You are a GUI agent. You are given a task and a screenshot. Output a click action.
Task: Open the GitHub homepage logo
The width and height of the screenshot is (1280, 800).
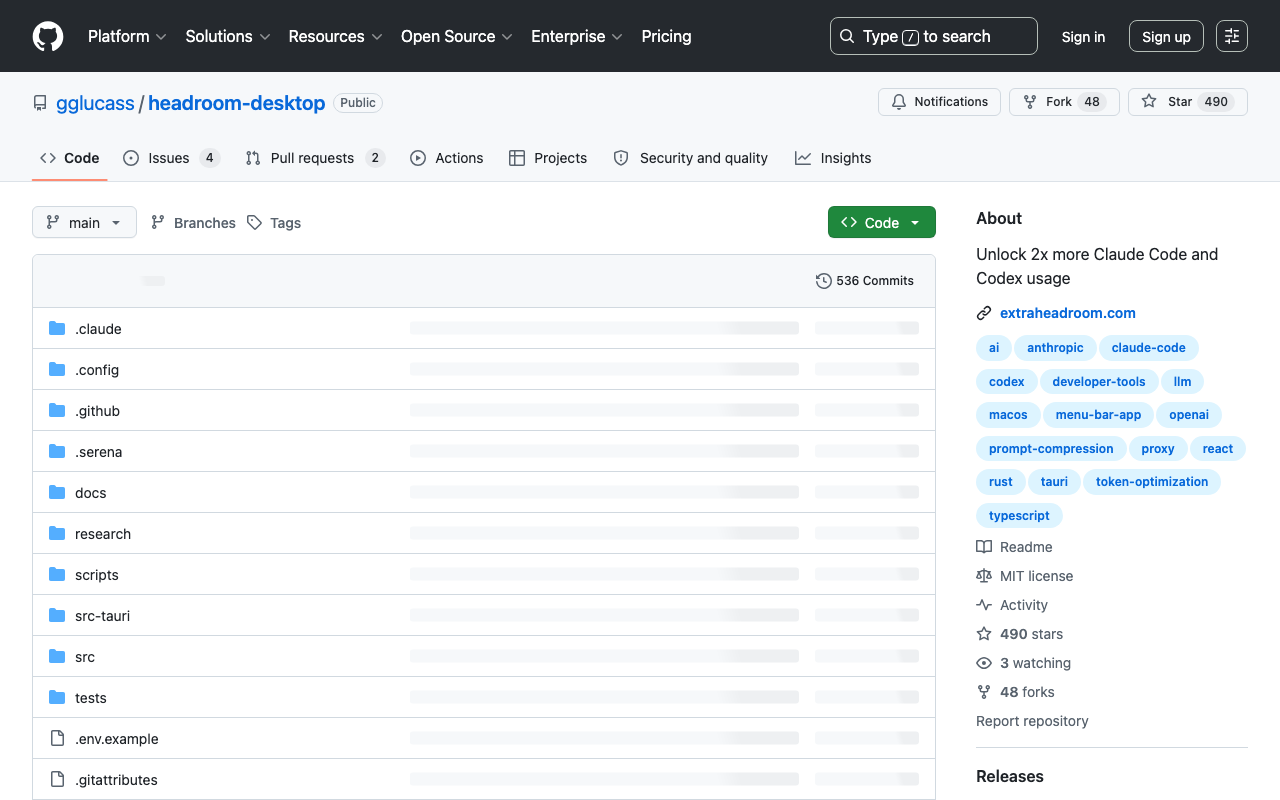[x=48, y=36]
